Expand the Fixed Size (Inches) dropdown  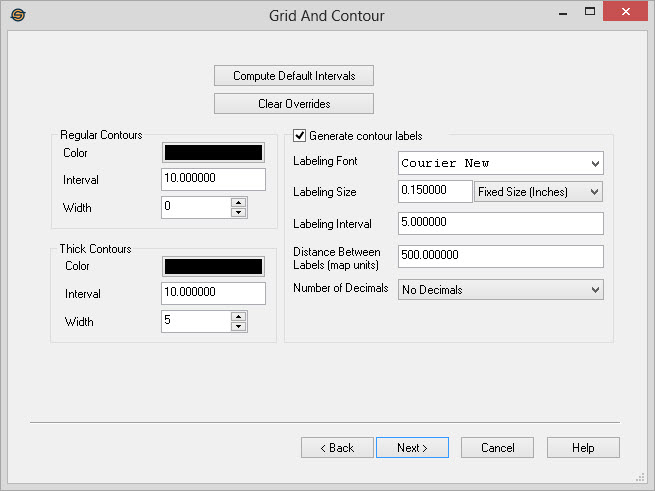538,191
